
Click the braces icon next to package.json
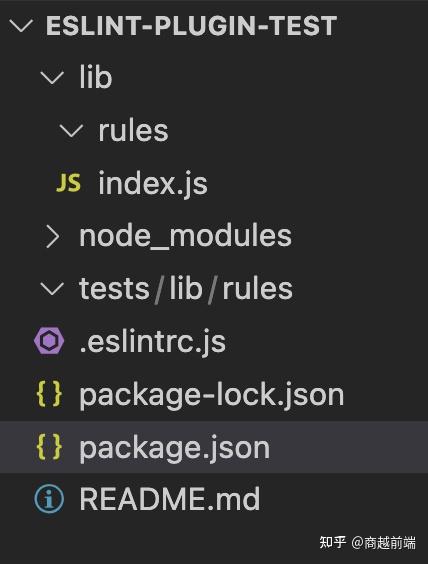click(x=49, y=447)
